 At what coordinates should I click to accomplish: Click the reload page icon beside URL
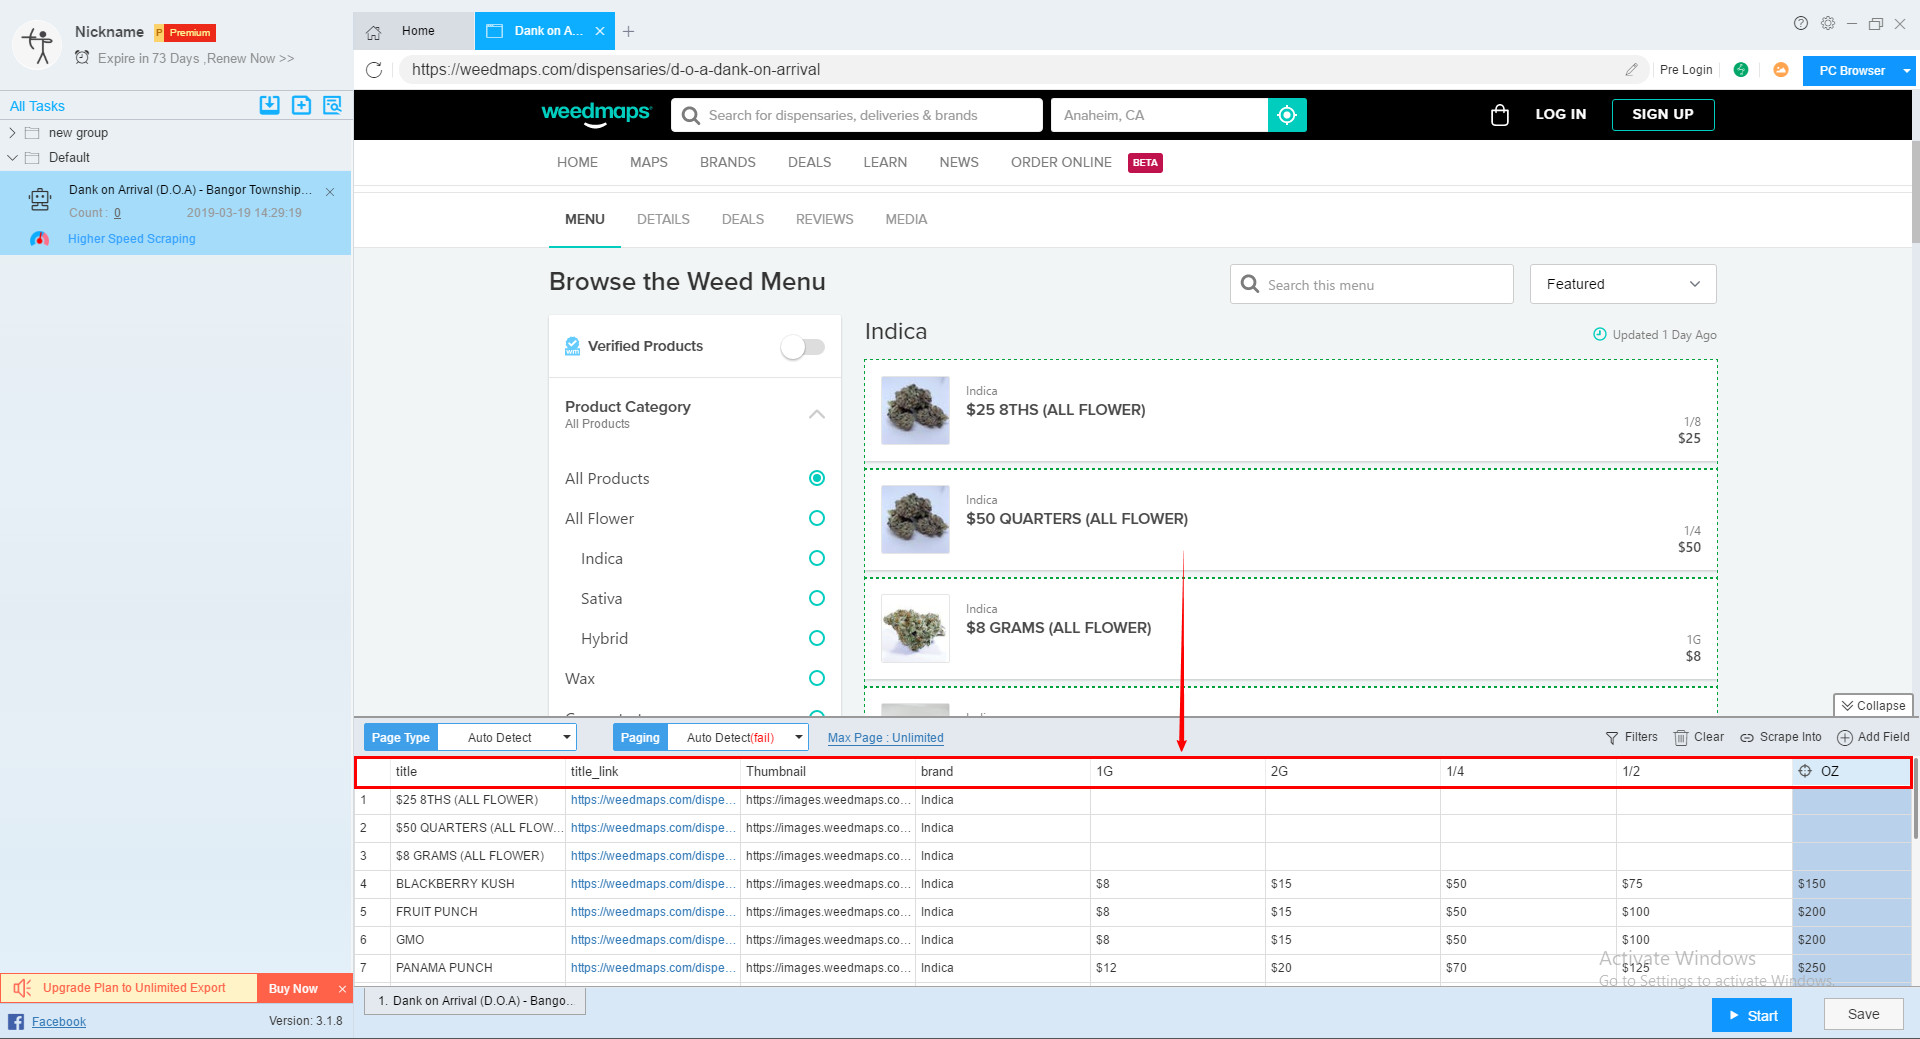coord(374,70)
